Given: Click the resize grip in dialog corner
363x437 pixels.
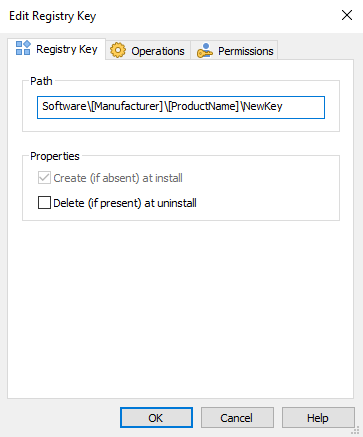Looking at the screenshot, I should pyautogui.click(x=356, y=430).
